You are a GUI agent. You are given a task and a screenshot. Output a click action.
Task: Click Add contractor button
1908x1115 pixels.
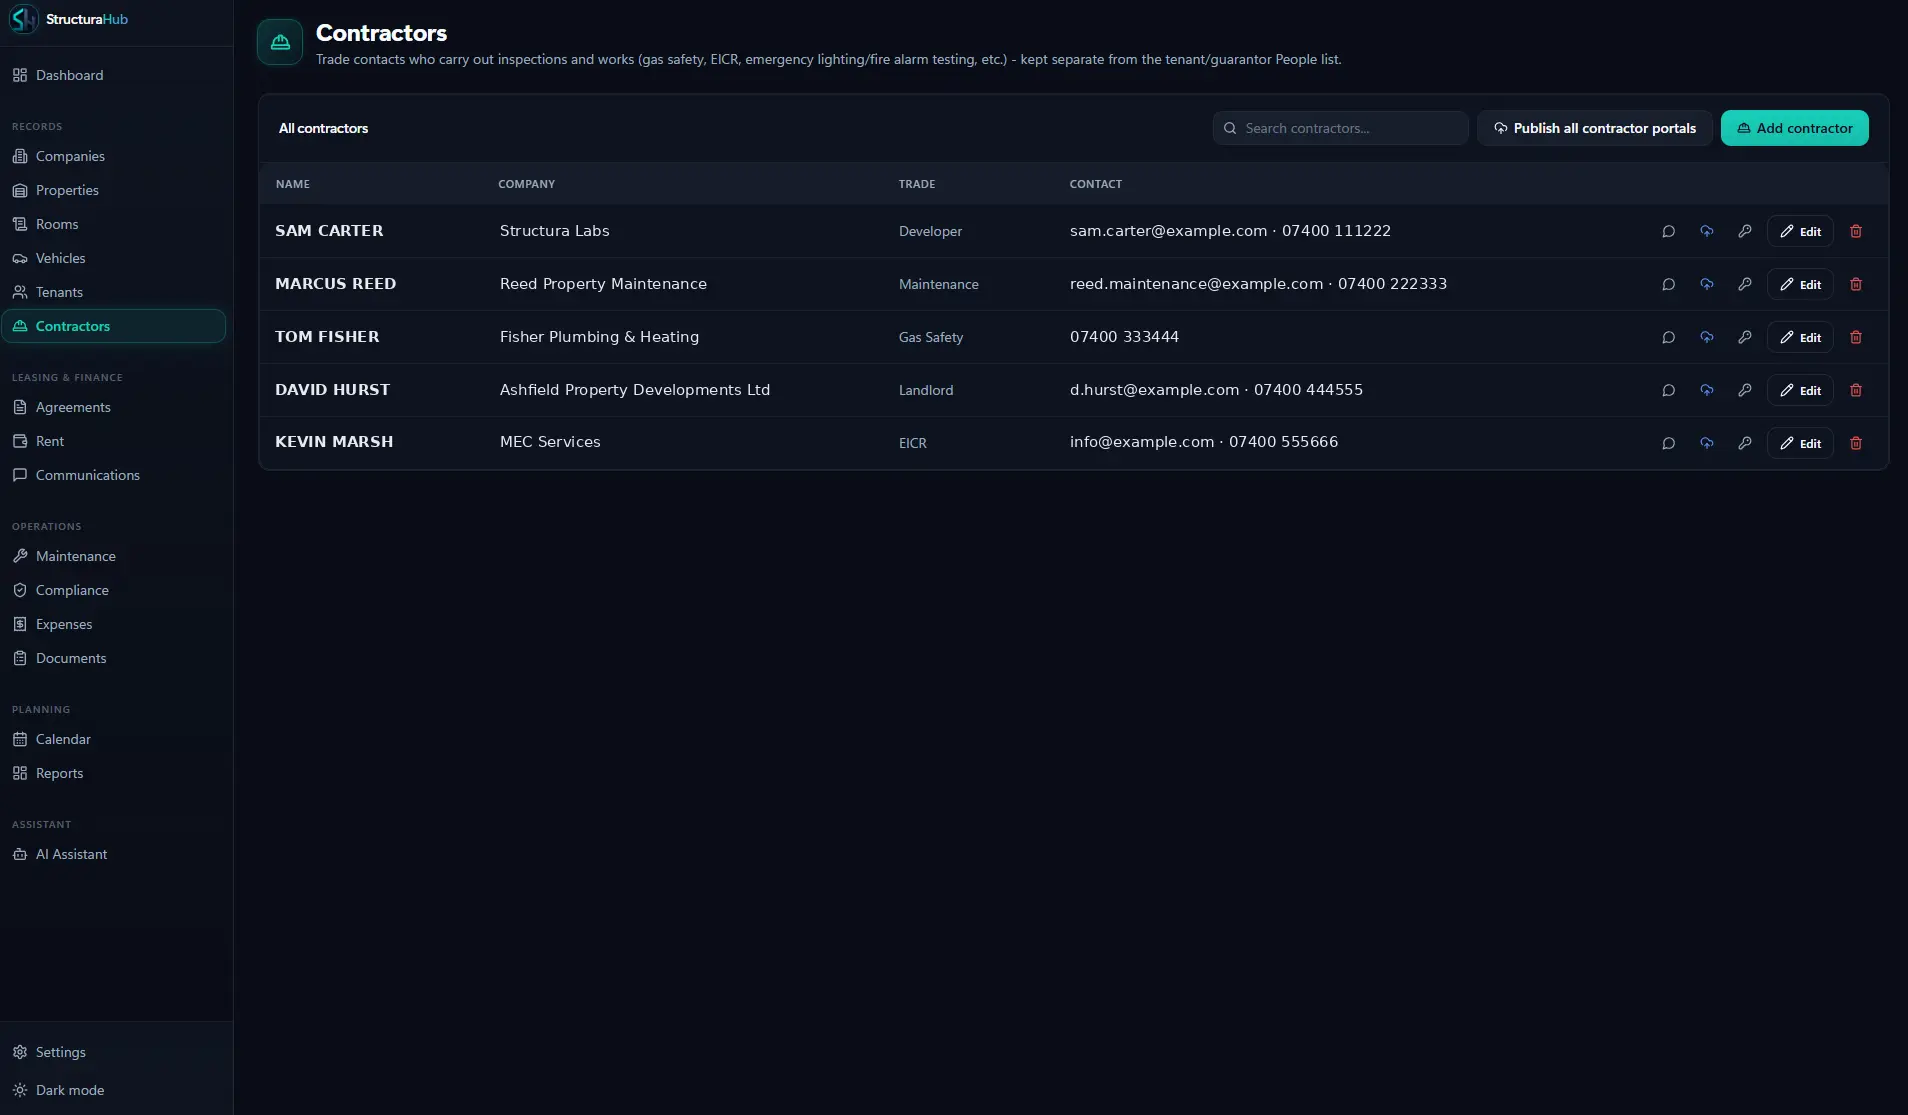tap(1794, 128)
